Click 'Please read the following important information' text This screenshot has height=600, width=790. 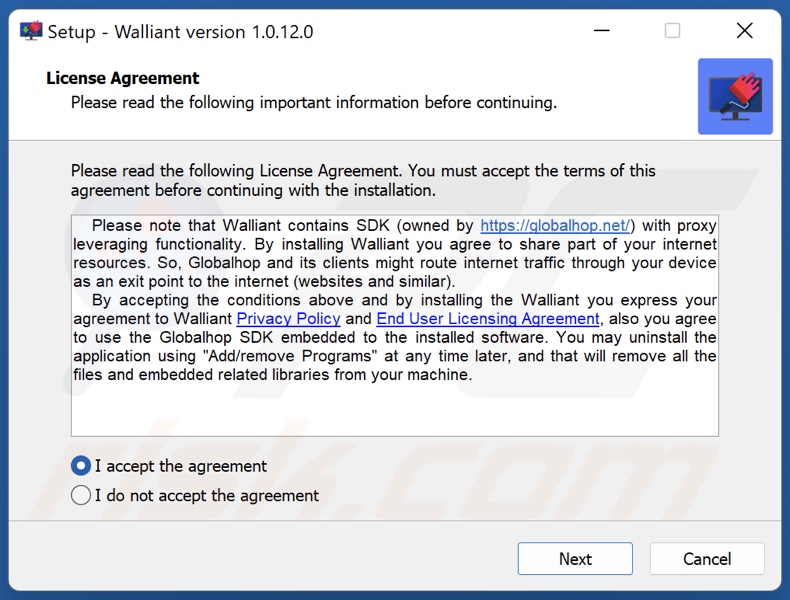[x=313, y=103]
